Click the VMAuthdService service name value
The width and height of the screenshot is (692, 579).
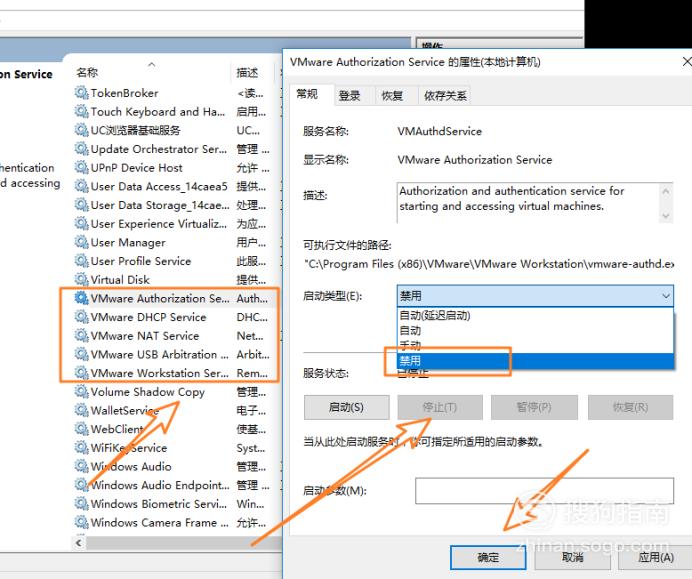(440, 131)
